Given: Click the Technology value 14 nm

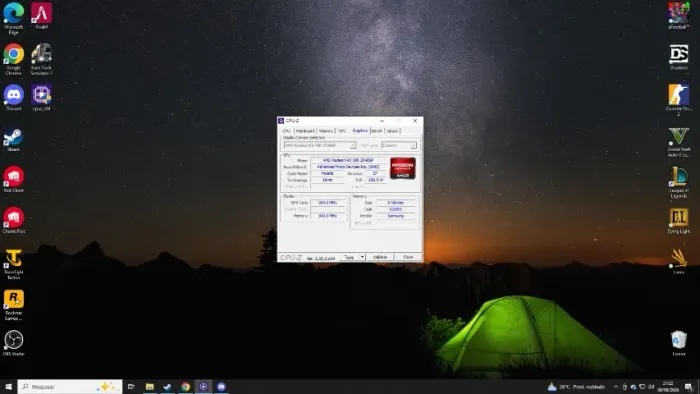Looking at the screenshot, I should click(x=327, y=180).
